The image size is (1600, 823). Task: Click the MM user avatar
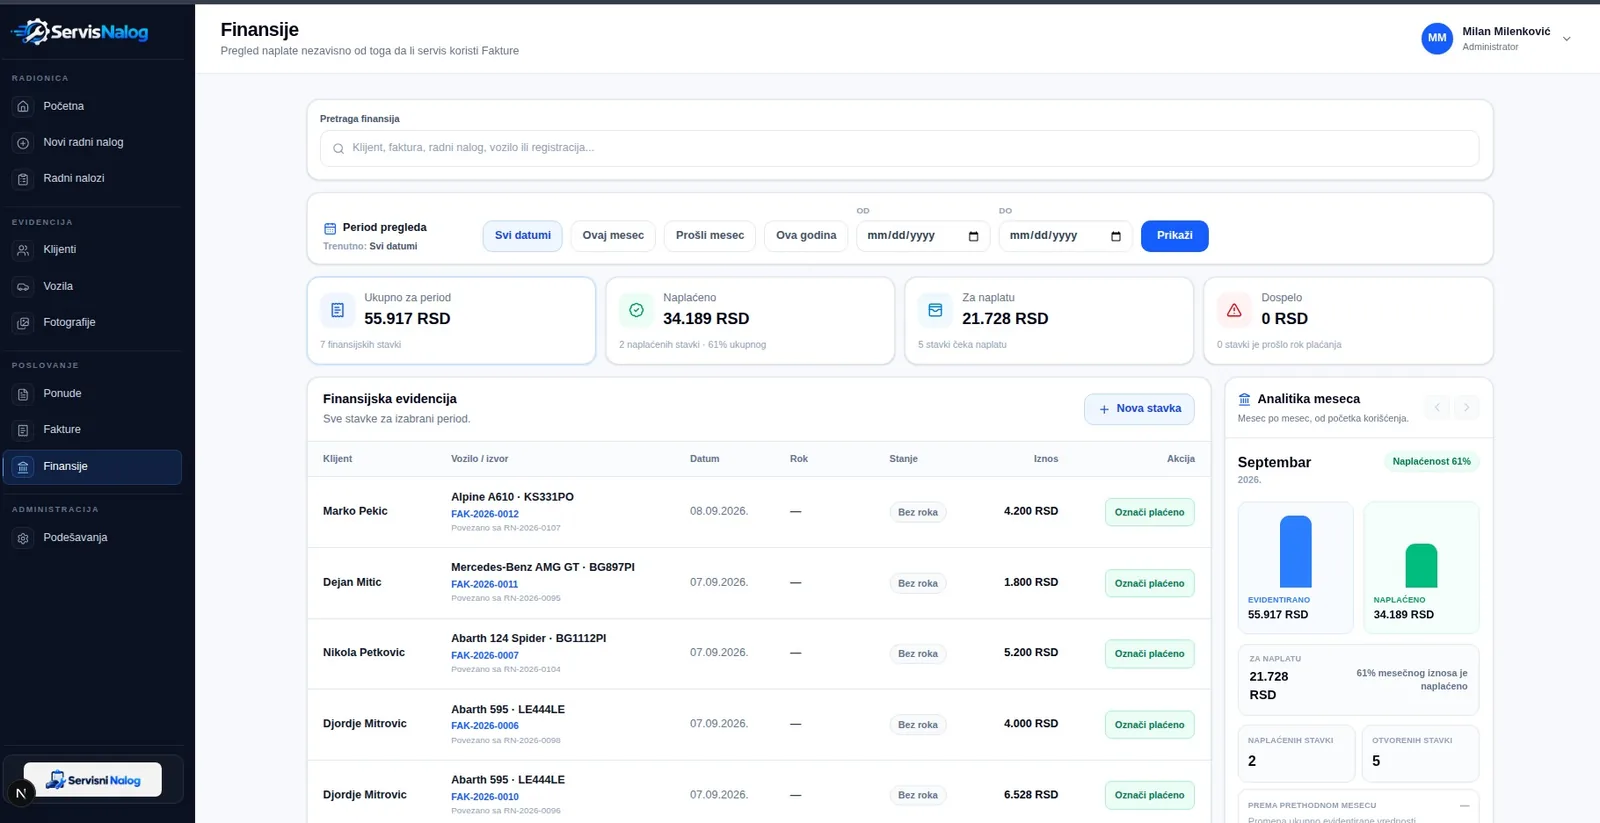pyautogui.click(x=1437, y=38)
